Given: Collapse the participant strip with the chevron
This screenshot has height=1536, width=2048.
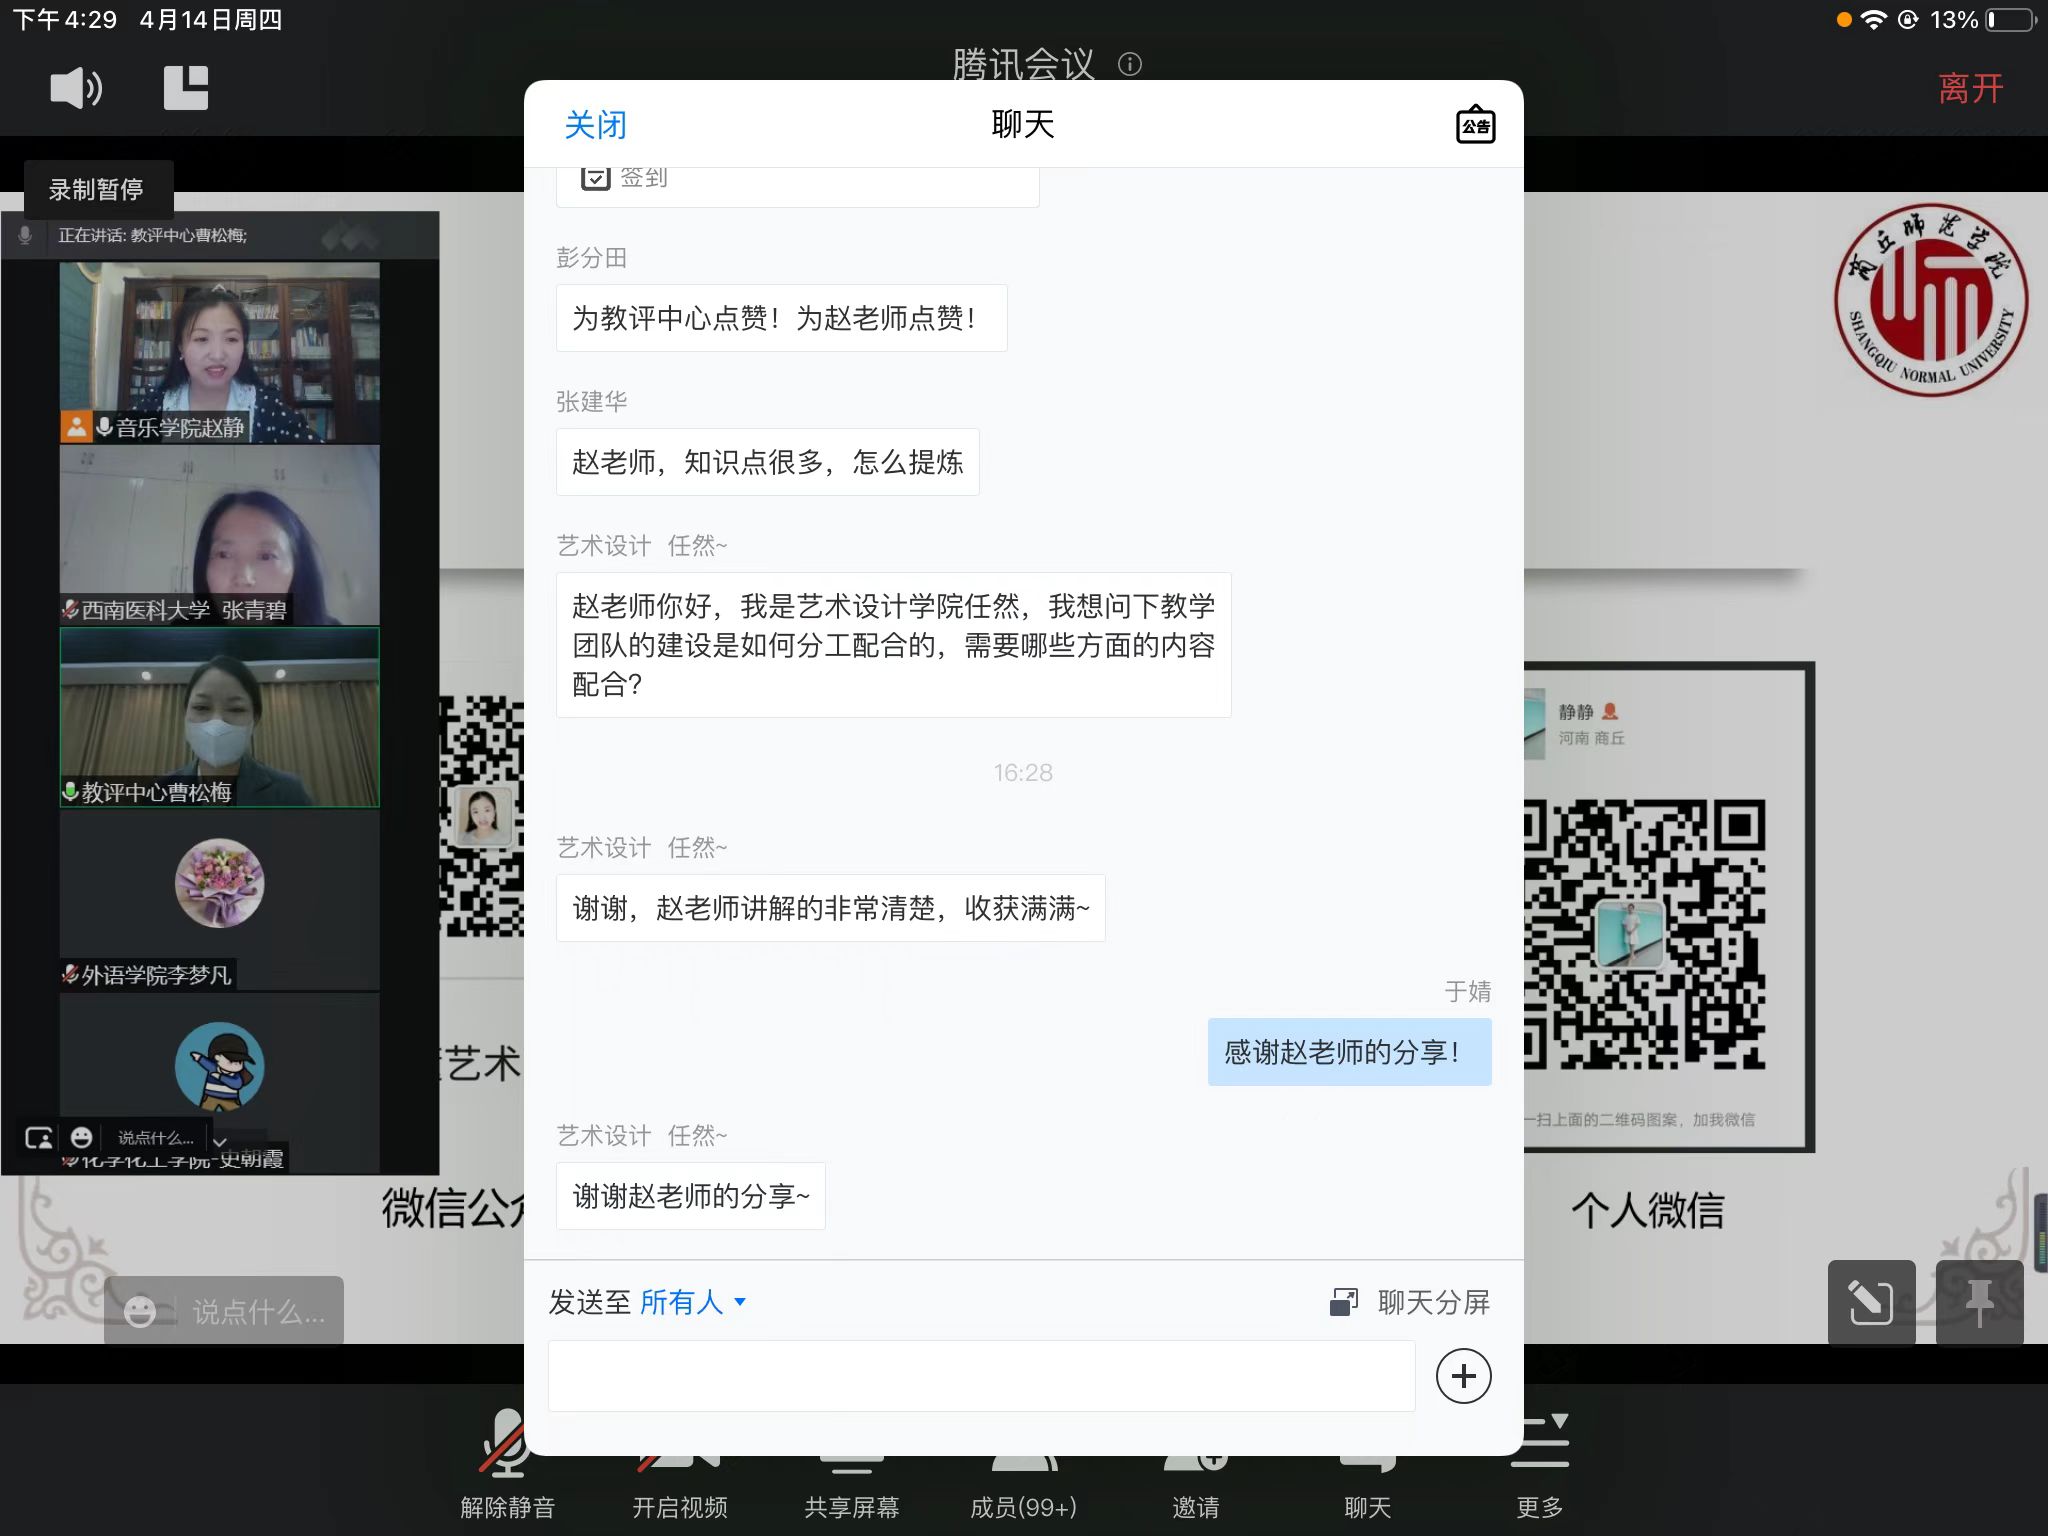Looking at the screenshot, I should point(219,288).
